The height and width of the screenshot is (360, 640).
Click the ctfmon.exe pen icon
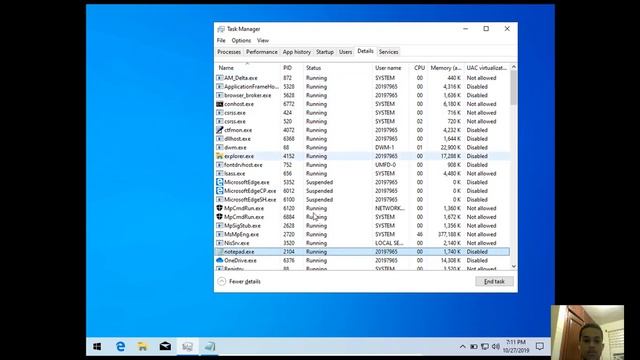point(220,130)
